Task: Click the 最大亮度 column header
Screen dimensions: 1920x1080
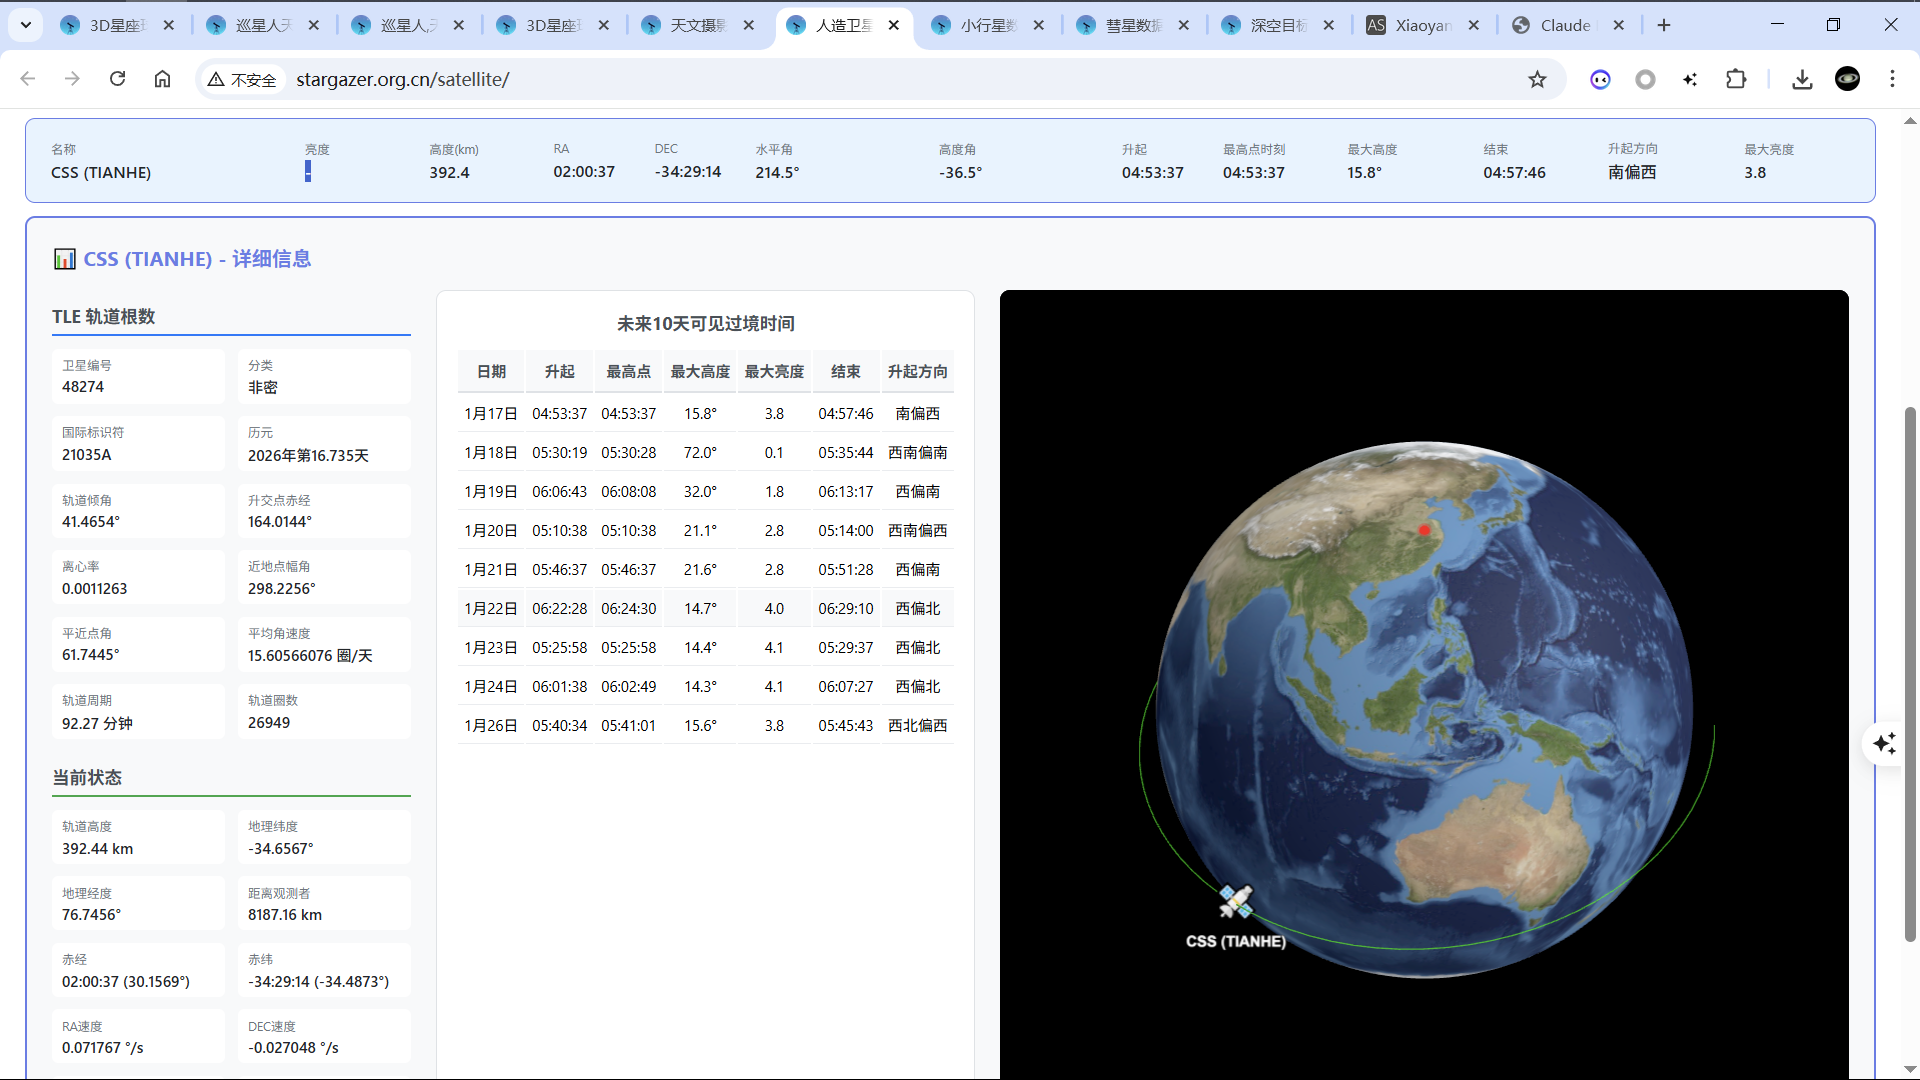Action: 774,371
